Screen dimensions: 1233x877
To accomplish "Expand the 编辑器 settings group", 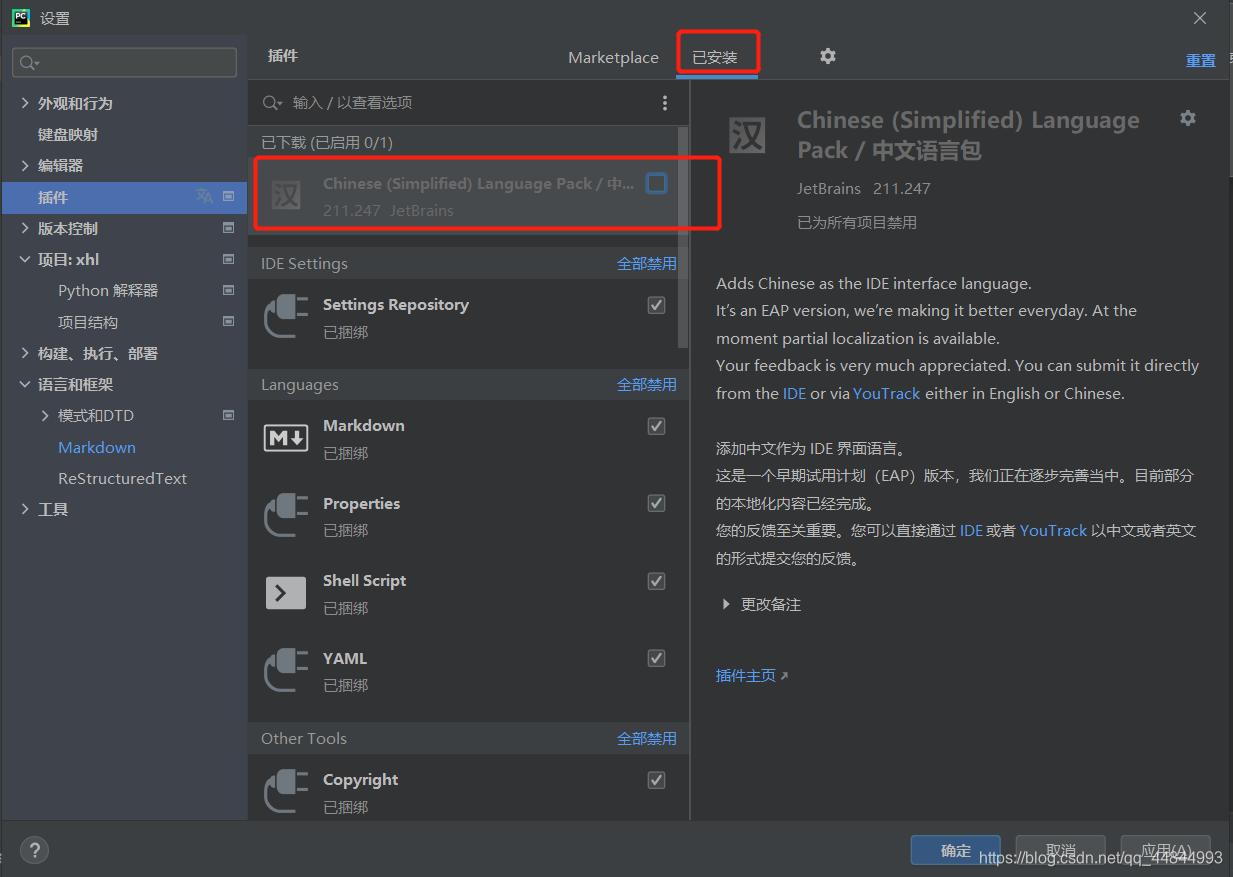I will [25, 165].
